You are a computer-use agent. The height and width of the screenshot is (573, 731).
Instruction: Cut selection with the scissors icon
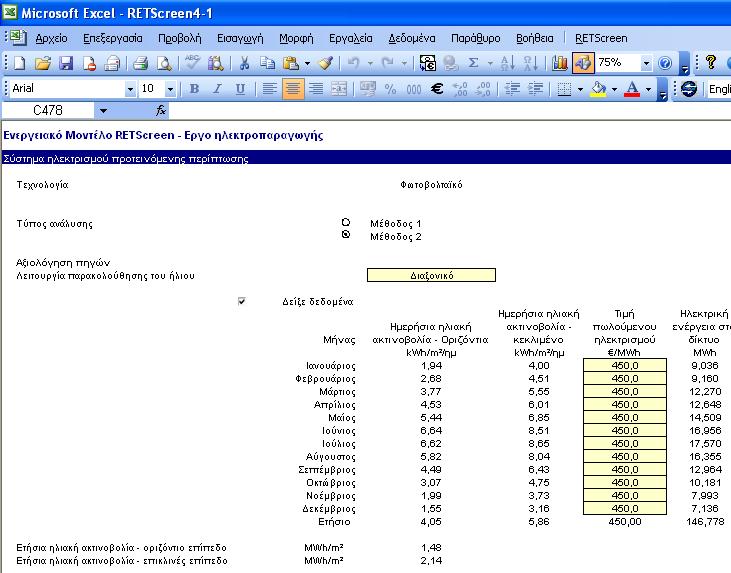244,63
